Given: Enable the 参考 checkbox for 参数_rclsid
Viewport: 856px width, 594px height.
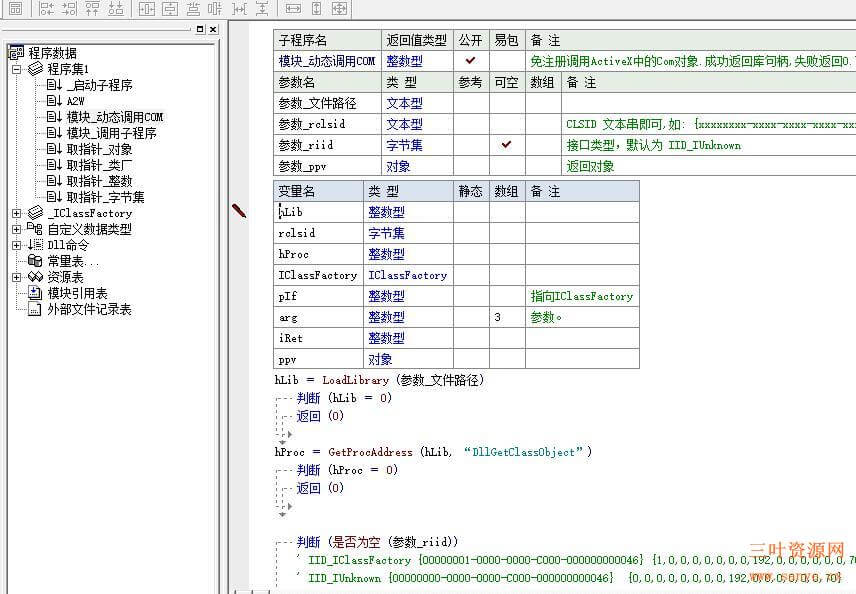Looking at the screenshot, I should point(470,122).
